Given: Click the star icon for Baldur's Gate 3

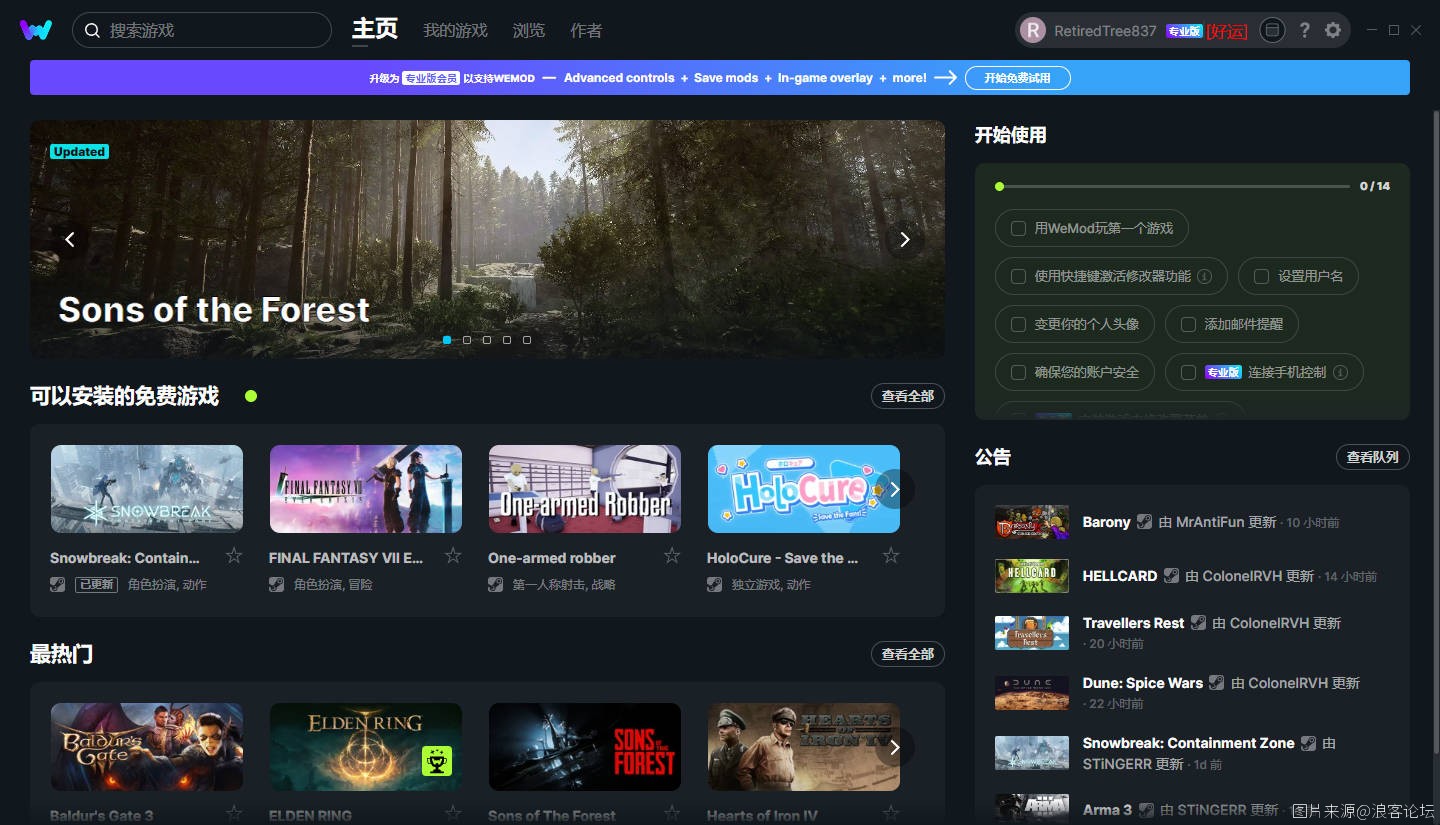Looking at the screenshot, I should click(233, 812).
